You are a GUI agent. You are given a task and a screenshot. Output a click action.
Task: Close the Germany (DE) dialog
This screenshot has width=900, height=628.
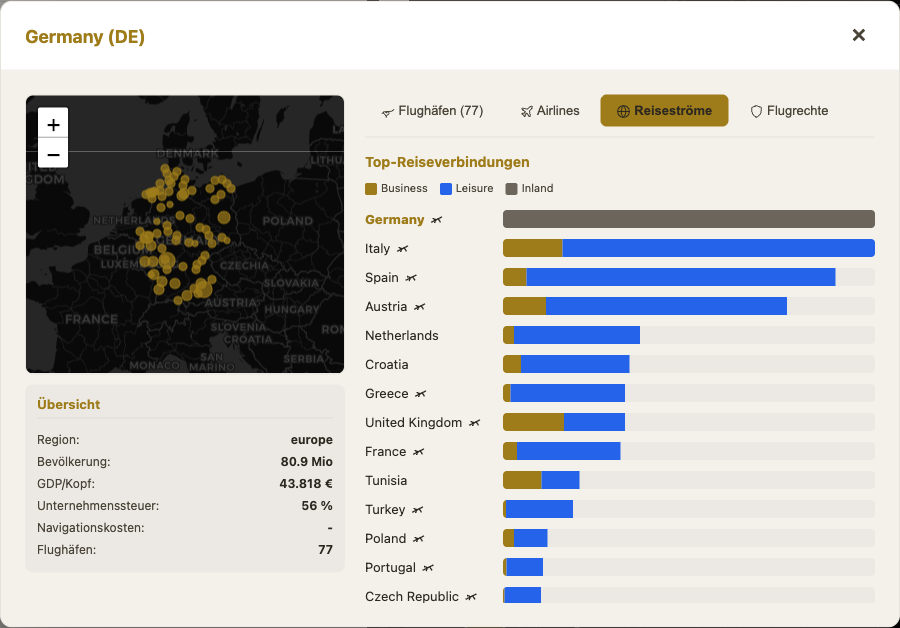coord(859,35)
